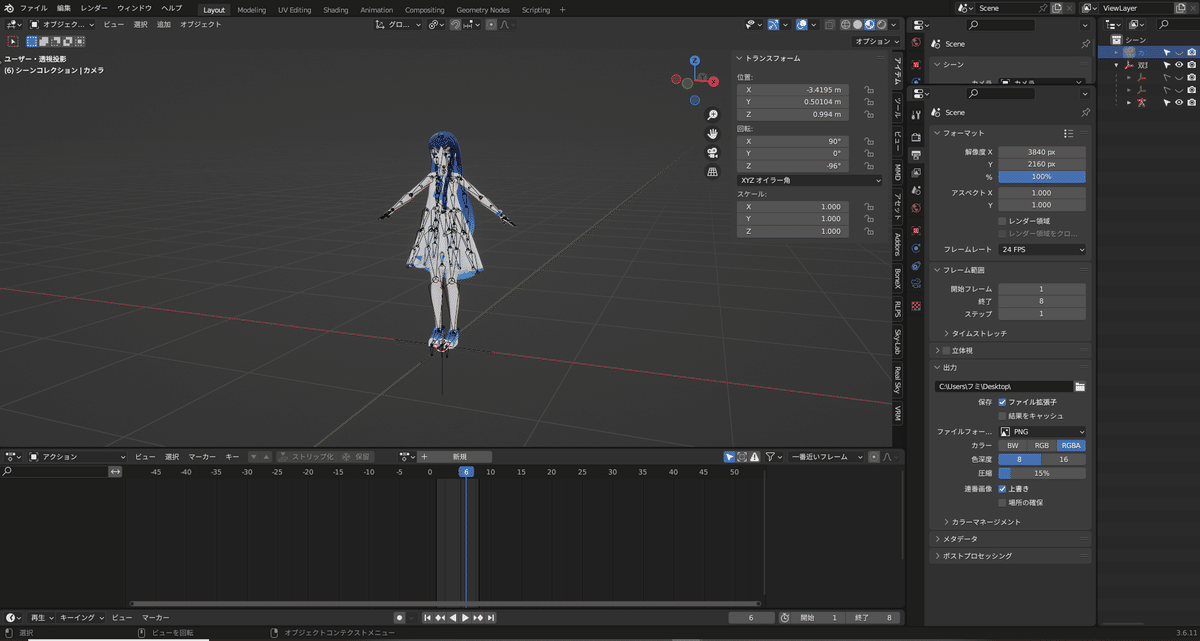
Task: Jump to next keyframe
Action: [x=477, y=618]
